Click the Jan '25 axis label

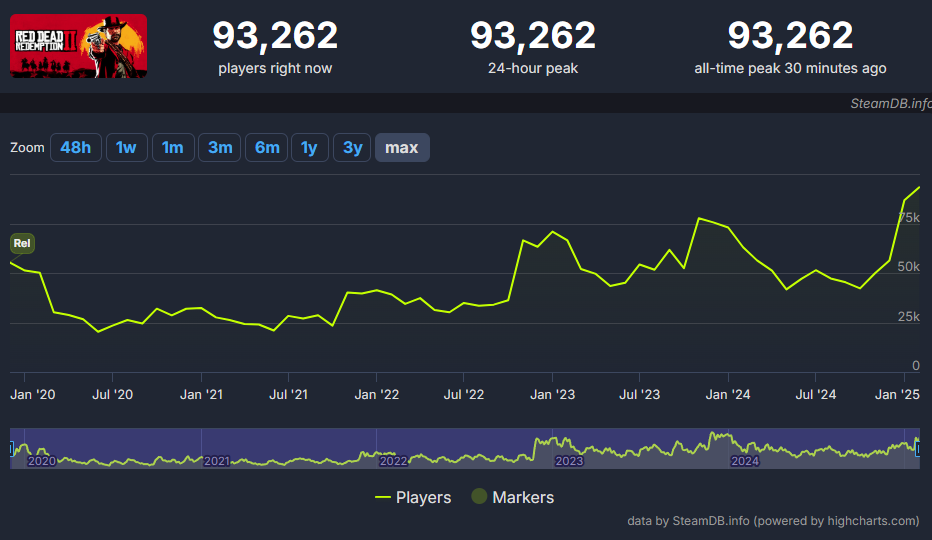tap(897, 395)
